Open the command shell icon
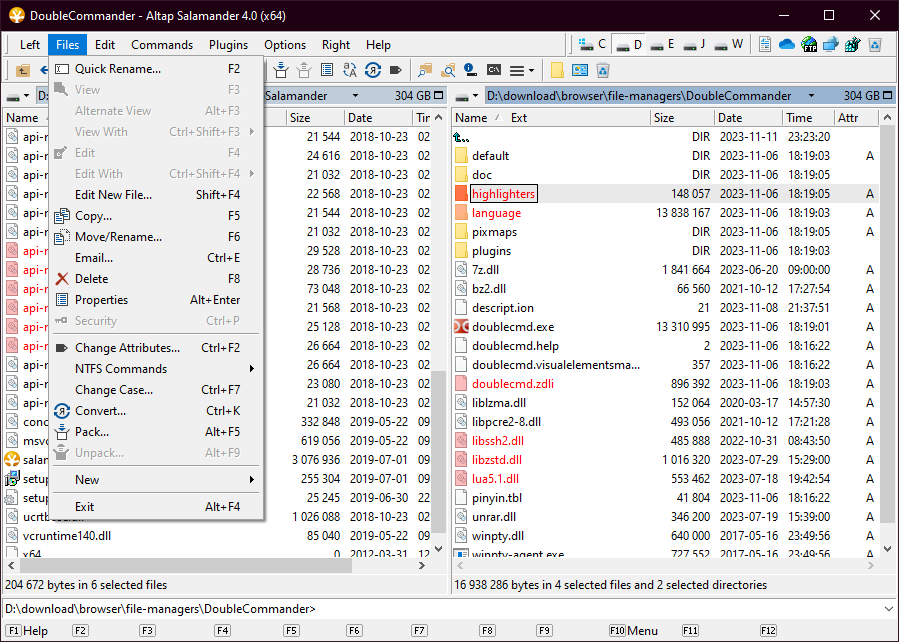Image resolution: width=899 pixels, height=642 pixels. click(494, 70)
